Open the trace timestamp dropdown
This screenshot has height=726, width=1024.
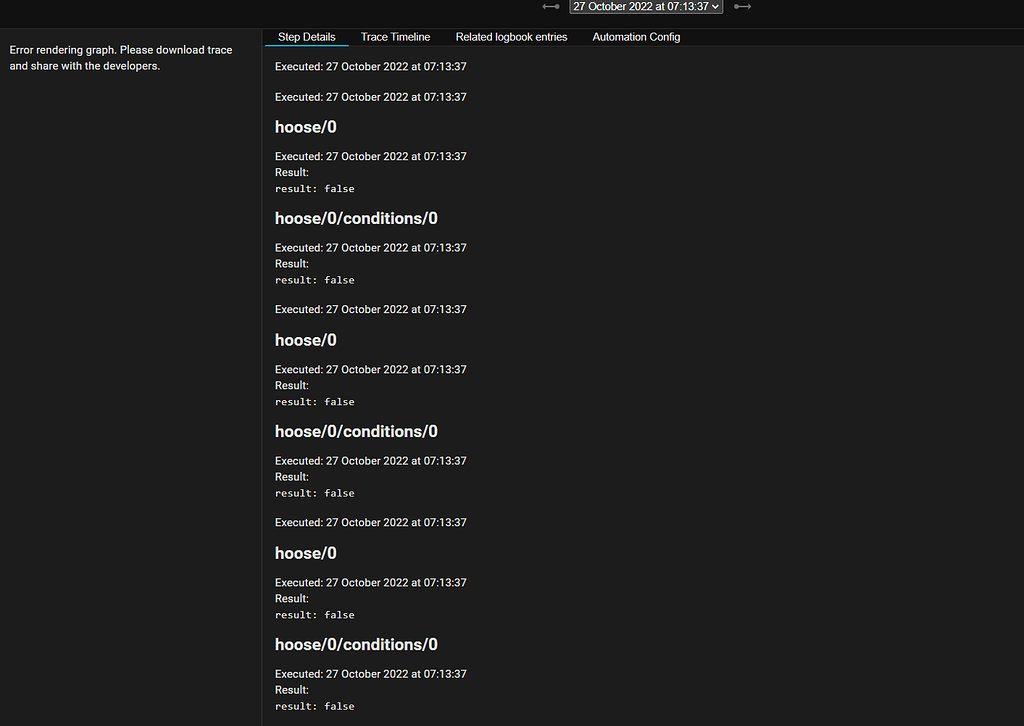(x=645, y=6)
